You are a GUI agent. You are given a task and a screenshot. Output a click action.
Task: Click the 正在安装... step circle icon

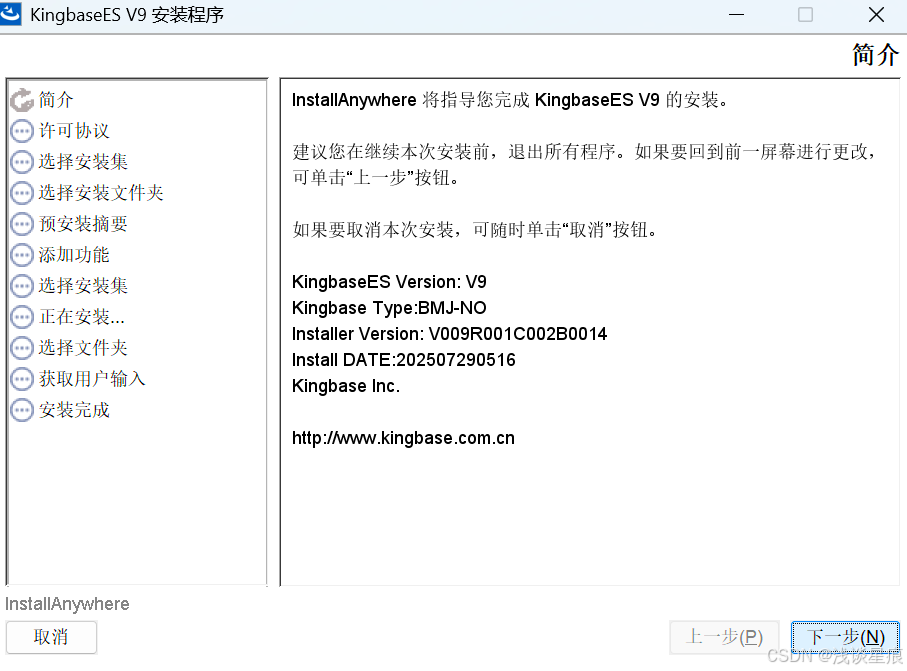pyautogui.click(x=22, y=317)
